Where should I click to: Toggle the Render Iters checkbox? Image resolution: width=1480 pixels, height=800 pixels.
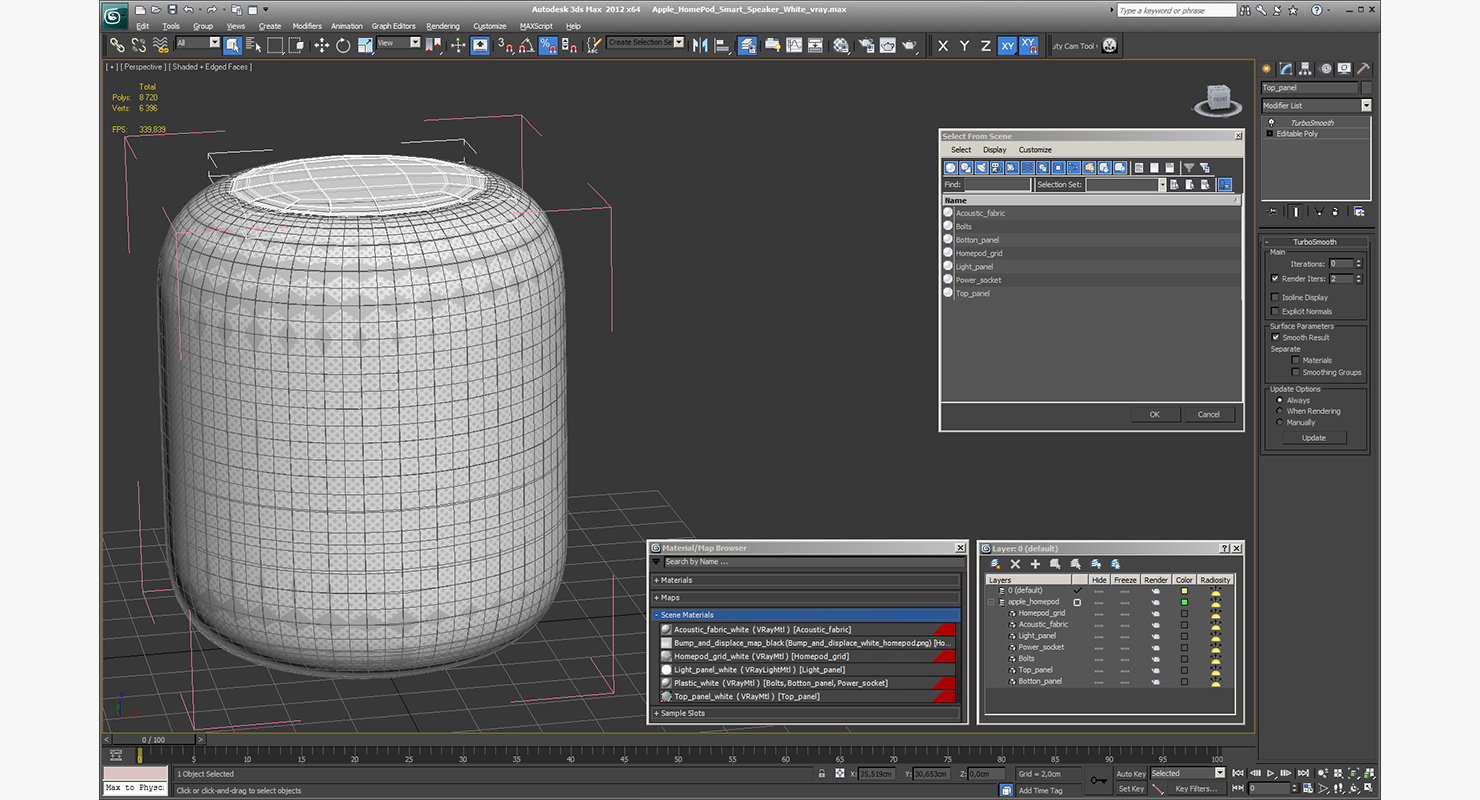pos(1274,278)
